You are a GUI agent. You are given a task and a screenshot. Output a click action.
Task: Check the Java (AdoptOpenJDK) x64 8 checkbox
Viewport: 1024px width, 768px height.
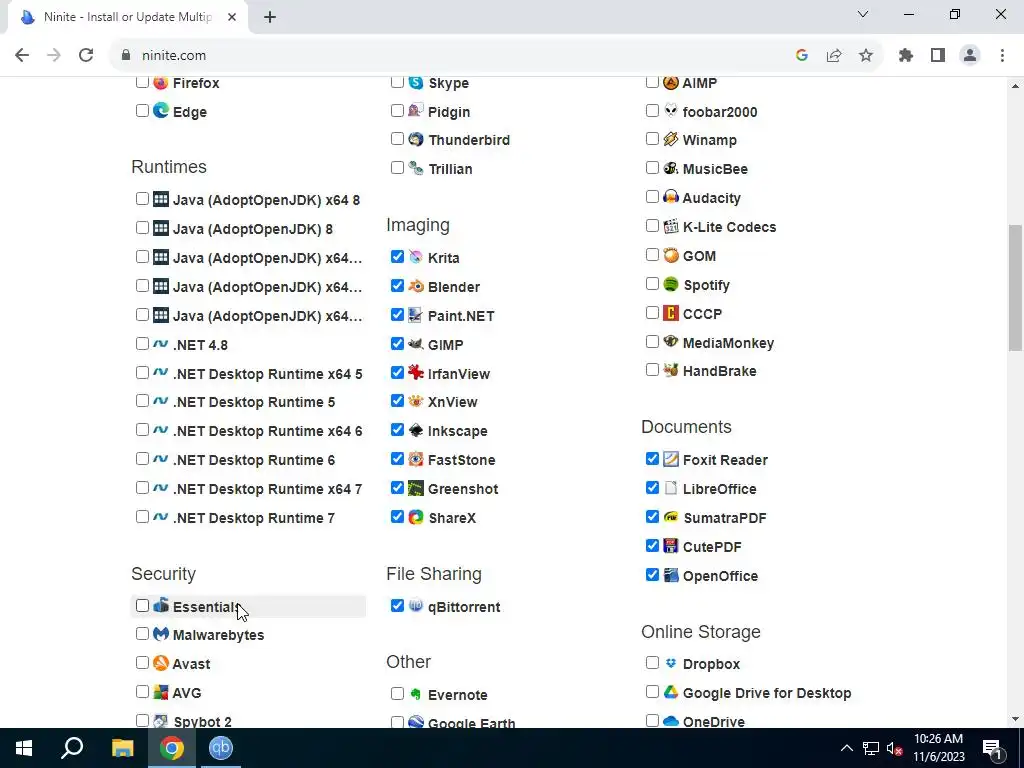142,199
